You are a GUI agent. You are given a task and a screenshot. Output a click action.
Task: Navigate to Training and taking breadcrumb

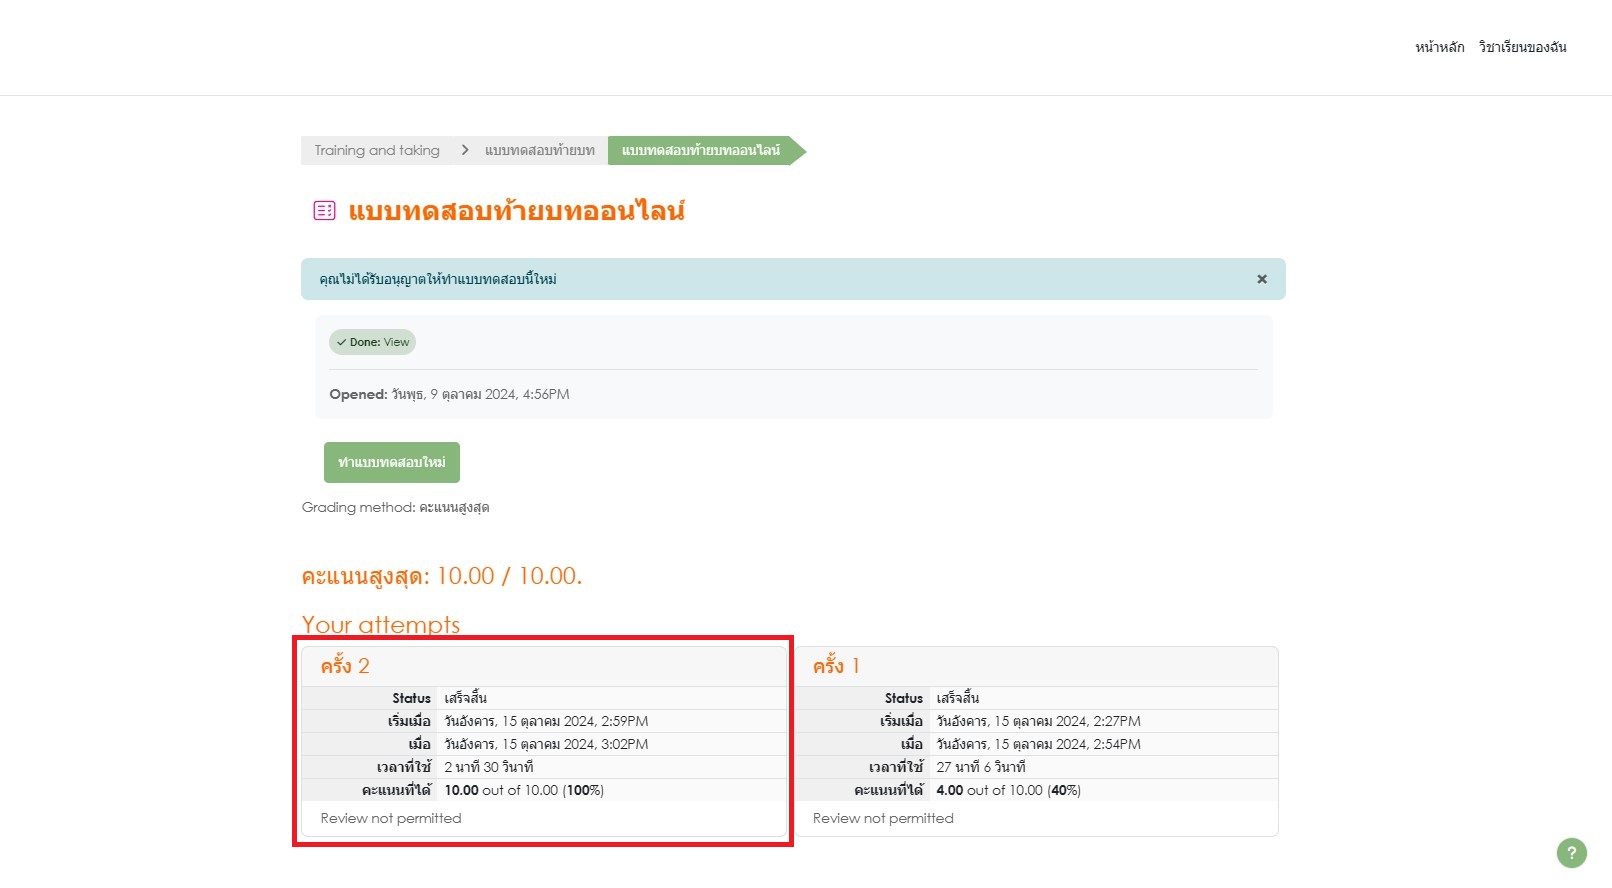(x=377, y=150)
